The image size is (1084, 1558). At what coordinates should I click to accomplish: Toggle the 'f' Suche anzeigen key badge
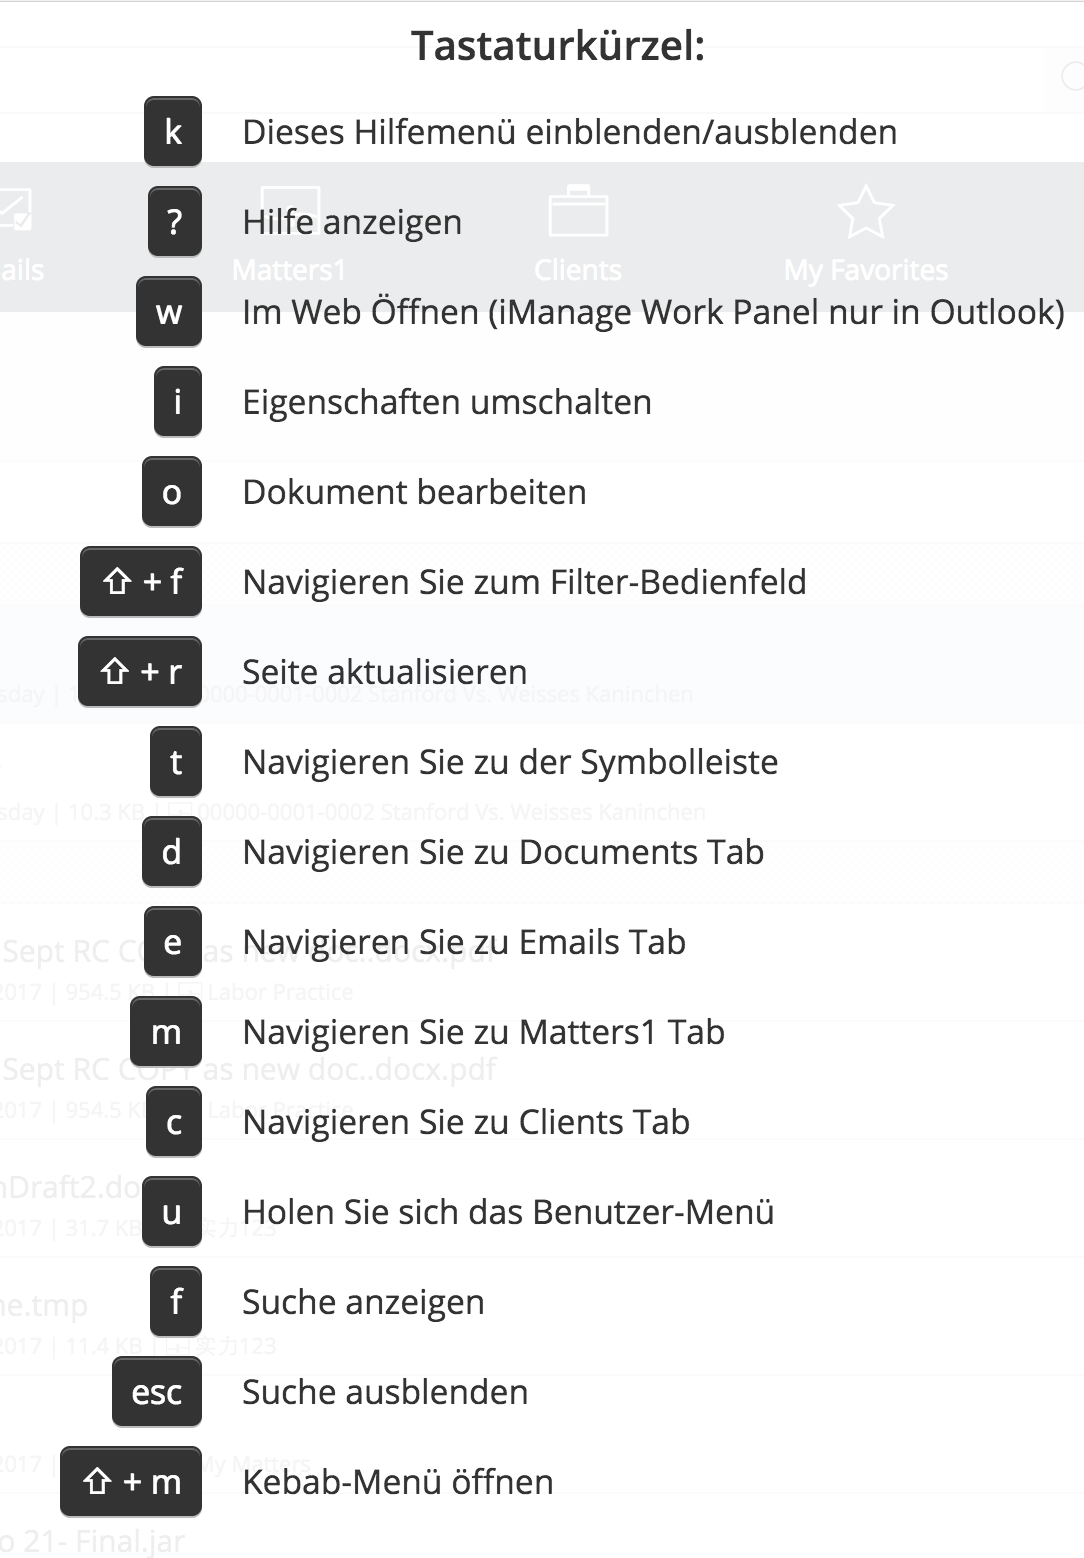(176, 1302)
